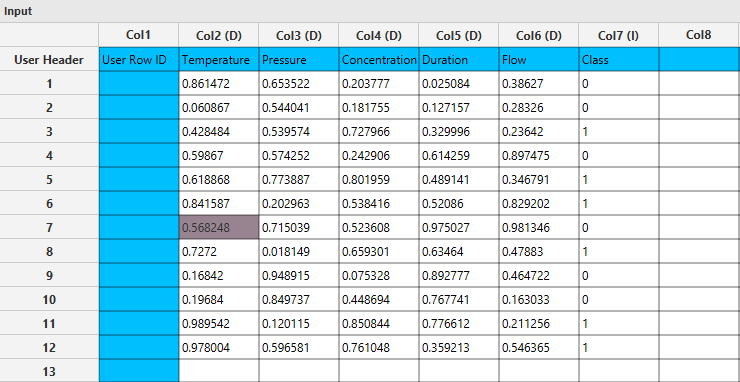Select the Col1 column header
The width and height of the screenshot is (740, 382).
pyautogui.click(x=139, y=35)
